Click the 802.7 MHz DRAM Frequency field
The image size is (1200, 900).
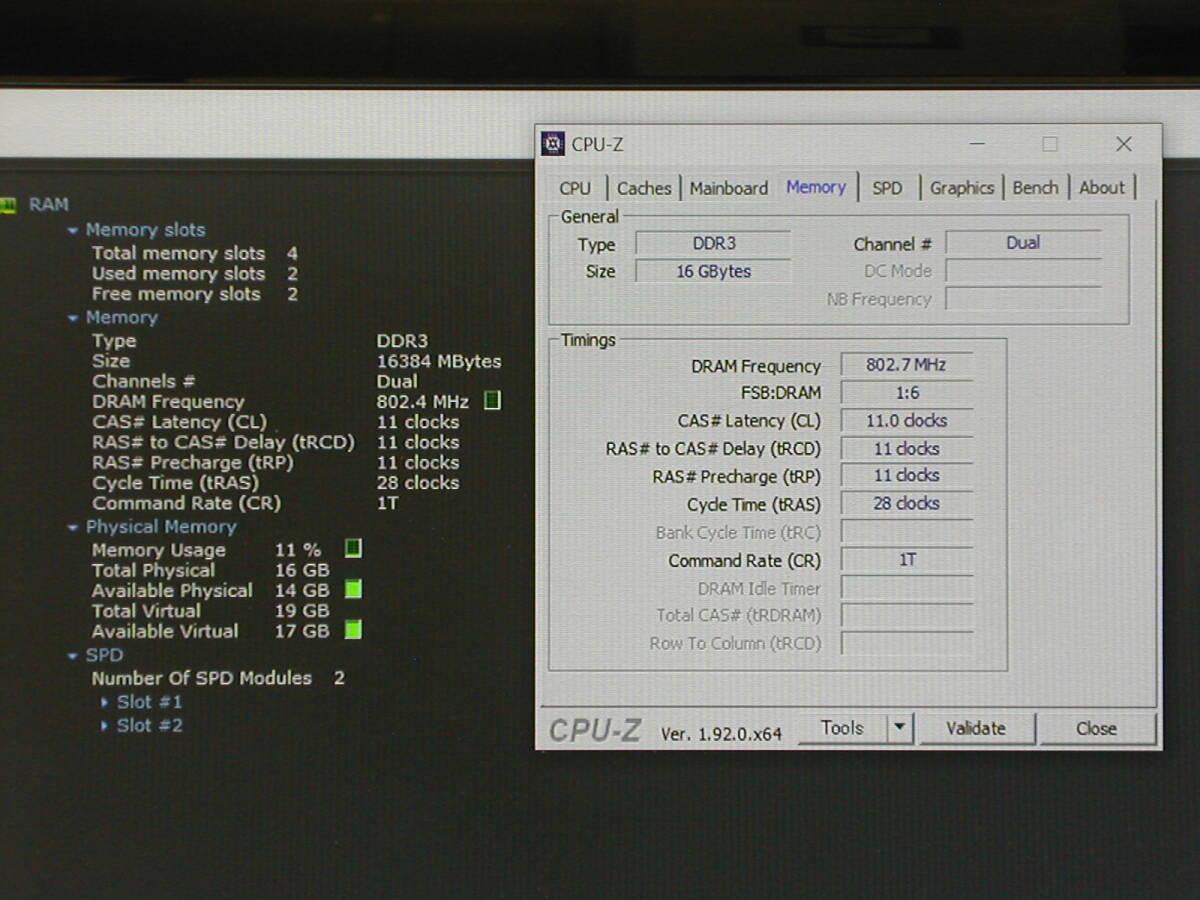907,365
